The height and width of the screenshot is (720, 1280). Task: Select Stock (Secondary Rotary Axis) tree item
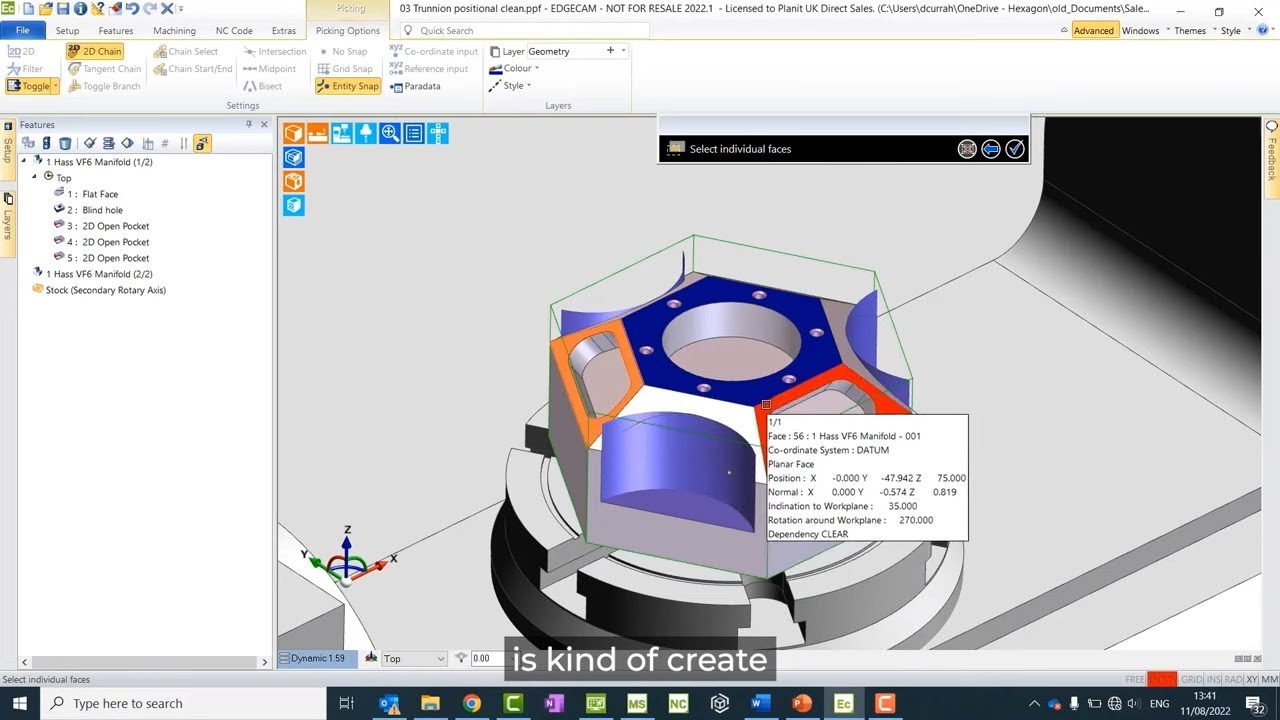(98, 290)
